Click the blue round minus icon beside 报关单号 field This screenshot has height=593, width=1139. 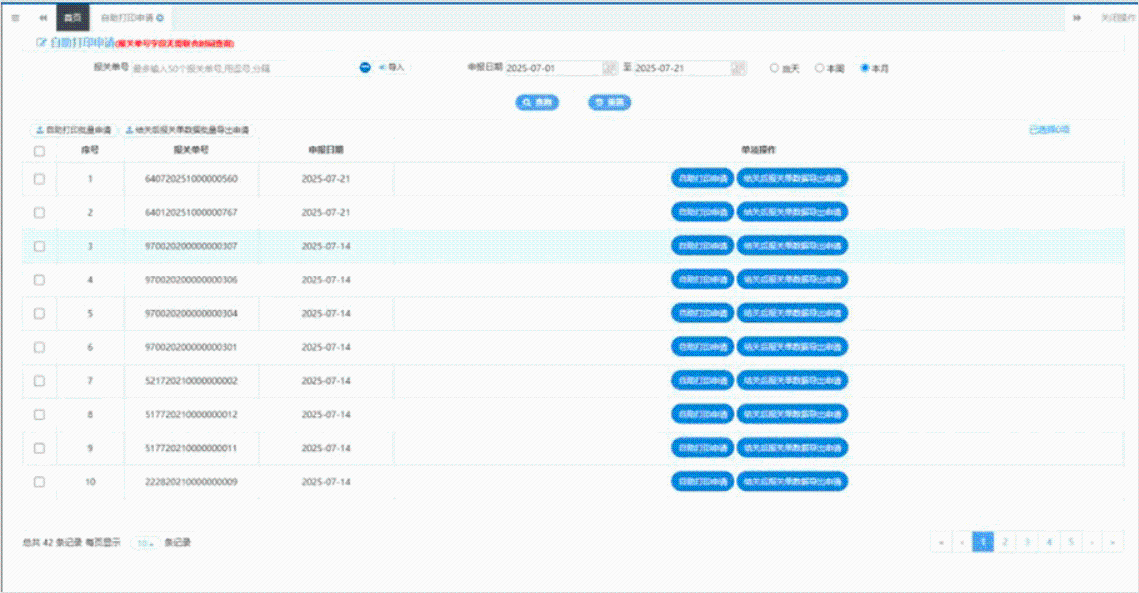coord(365,67)
